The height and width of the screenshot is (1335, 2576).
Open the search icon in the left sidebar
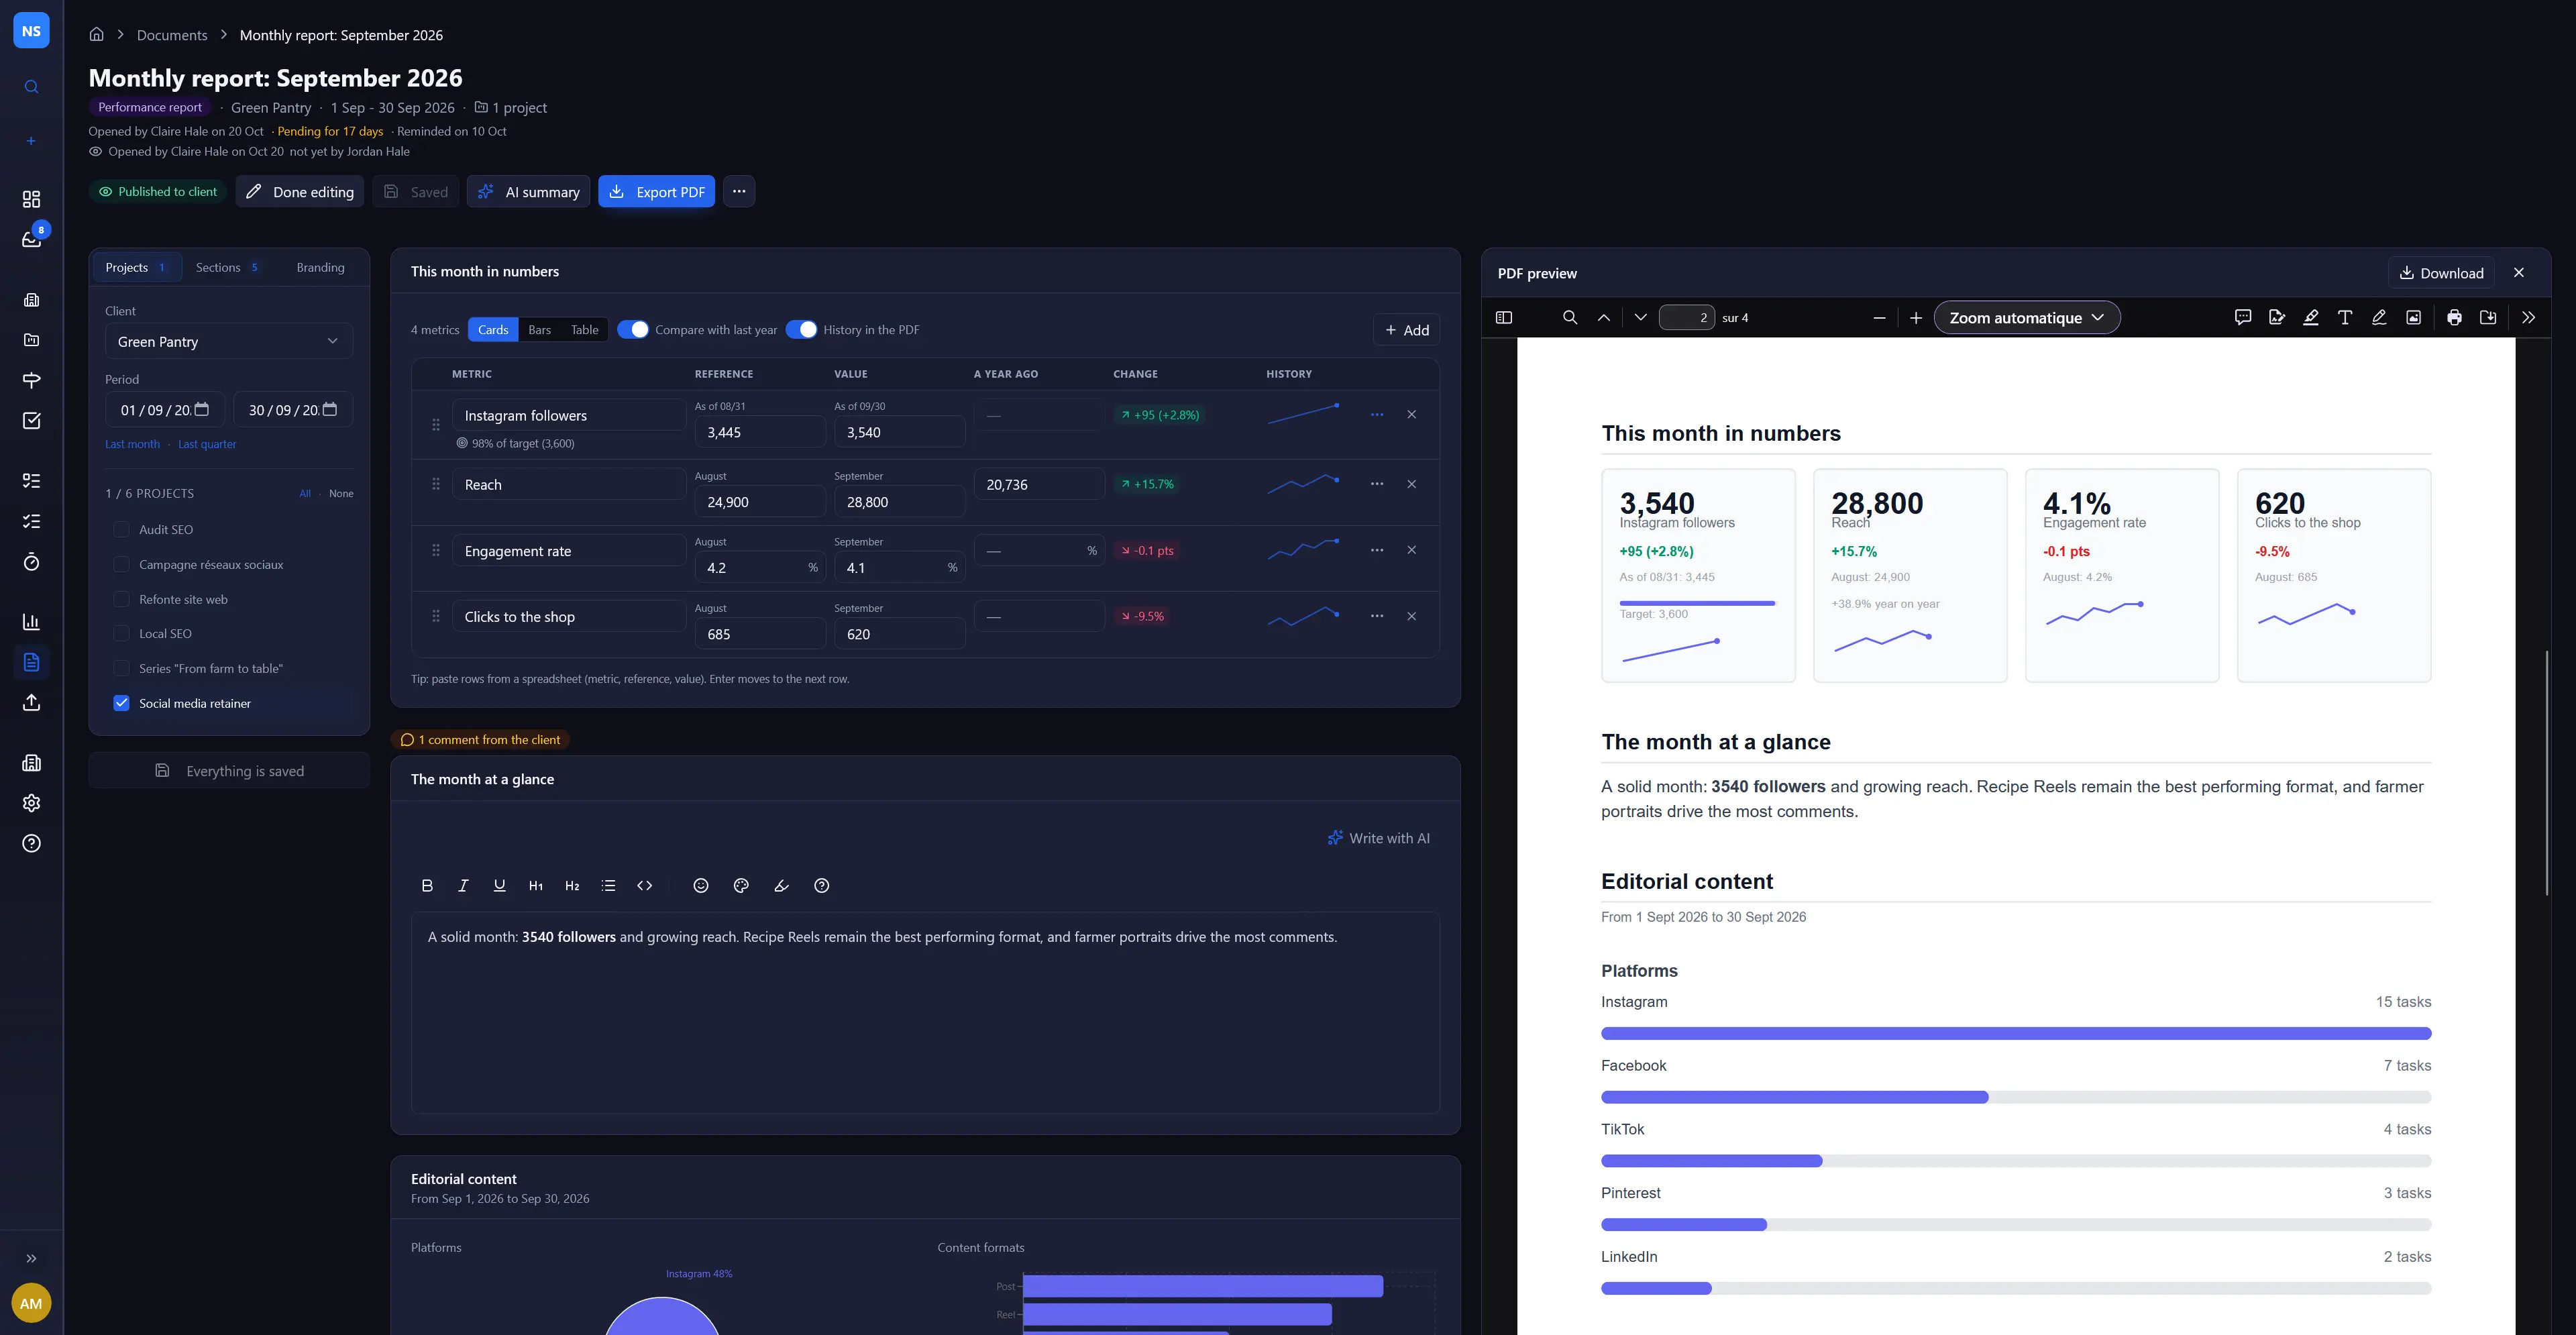[x=31, y=87]
